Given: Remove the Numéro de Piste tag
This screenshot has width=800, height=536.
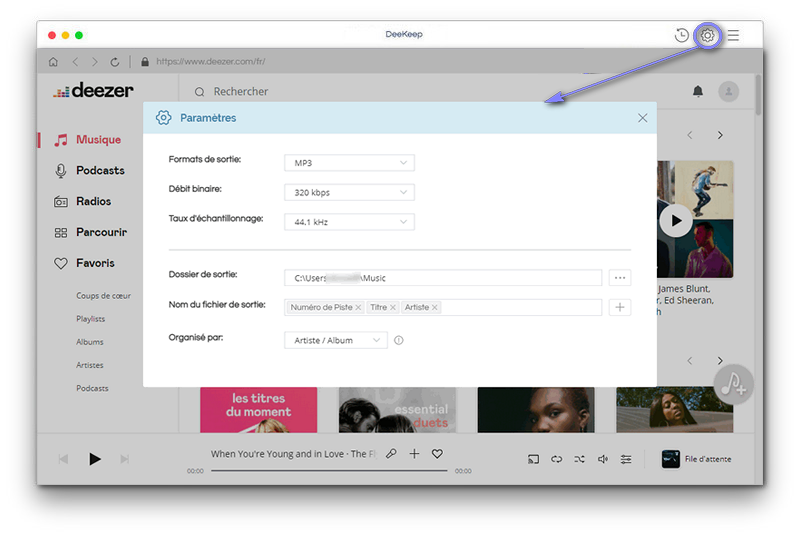Looking at the screenshot, I should coord(358,308).
